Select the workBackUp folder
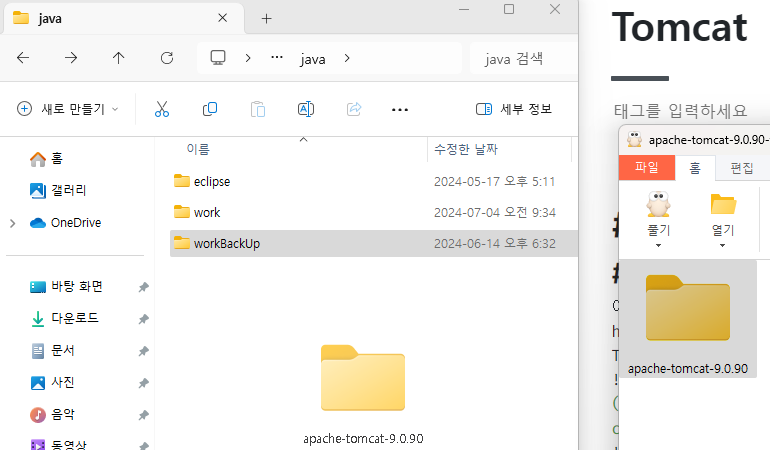This screenshot has width=770, height=450. pos(373,243)
